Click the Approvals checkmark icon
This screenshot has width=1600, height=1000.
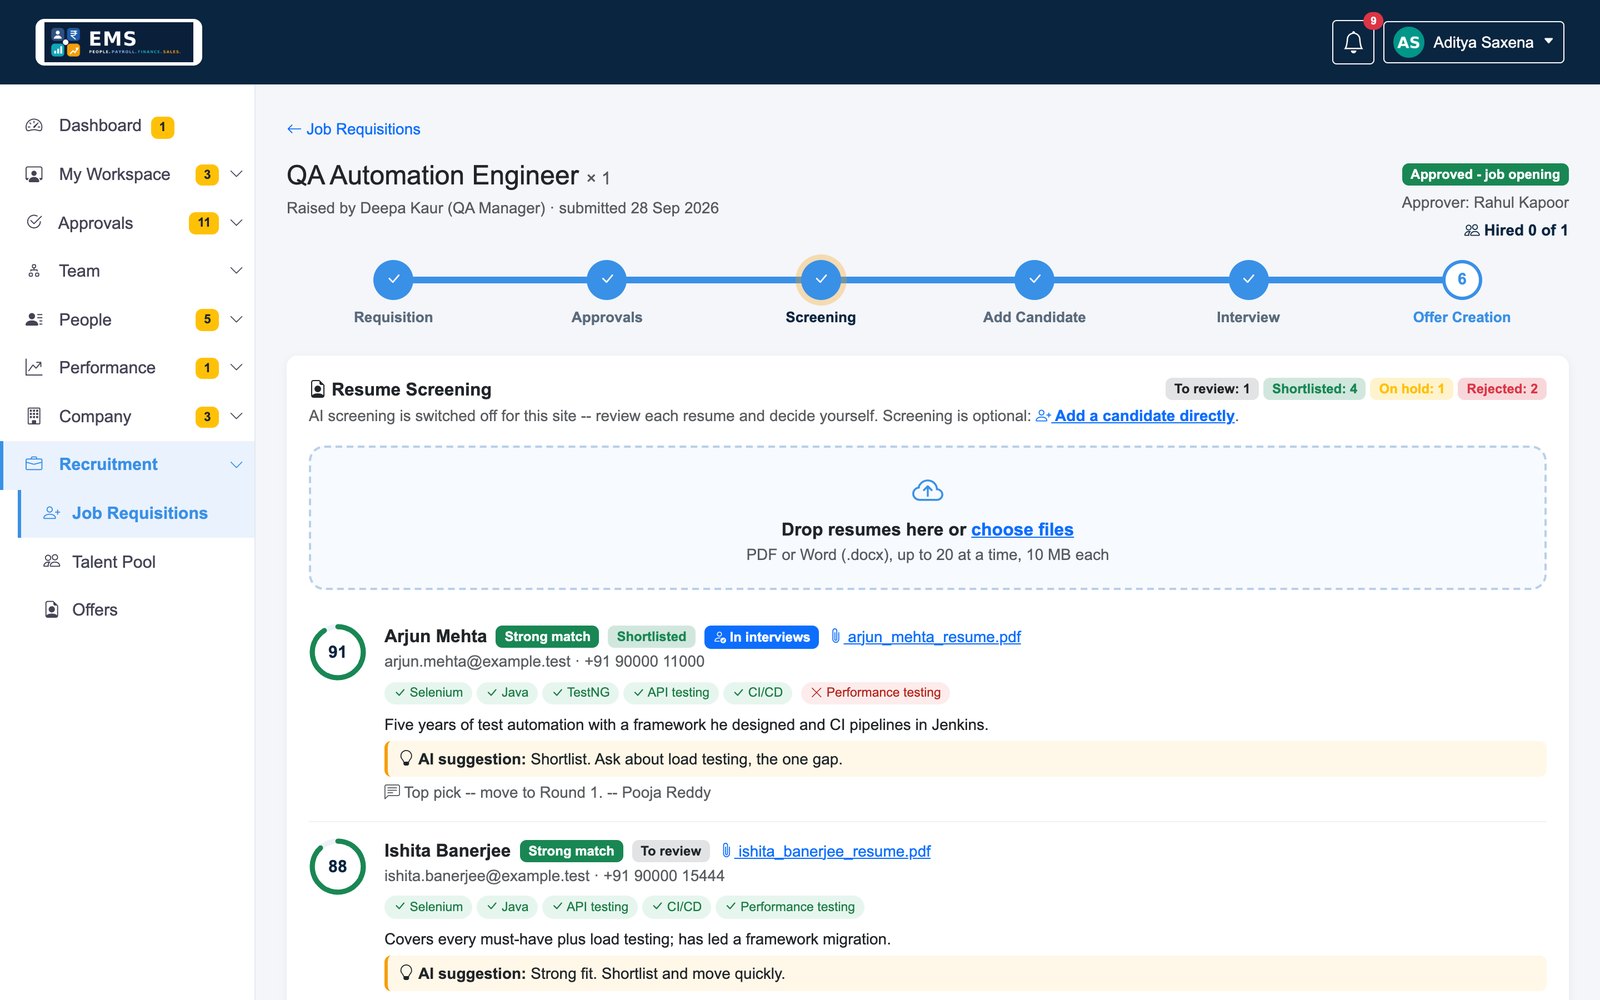tap(34, 222)
